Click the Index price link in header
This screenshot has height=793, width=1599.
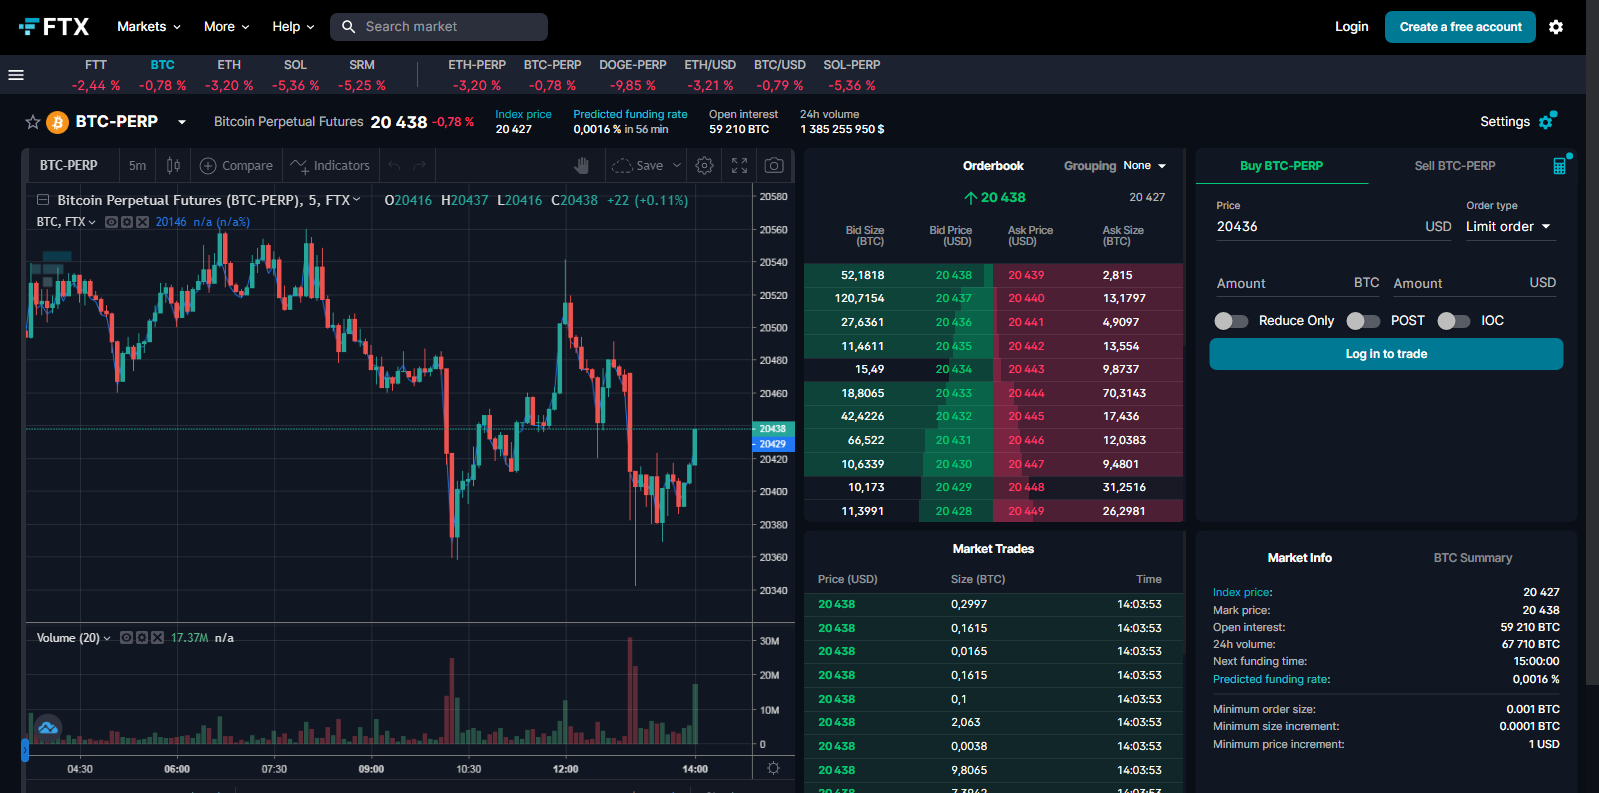point(523,114)
